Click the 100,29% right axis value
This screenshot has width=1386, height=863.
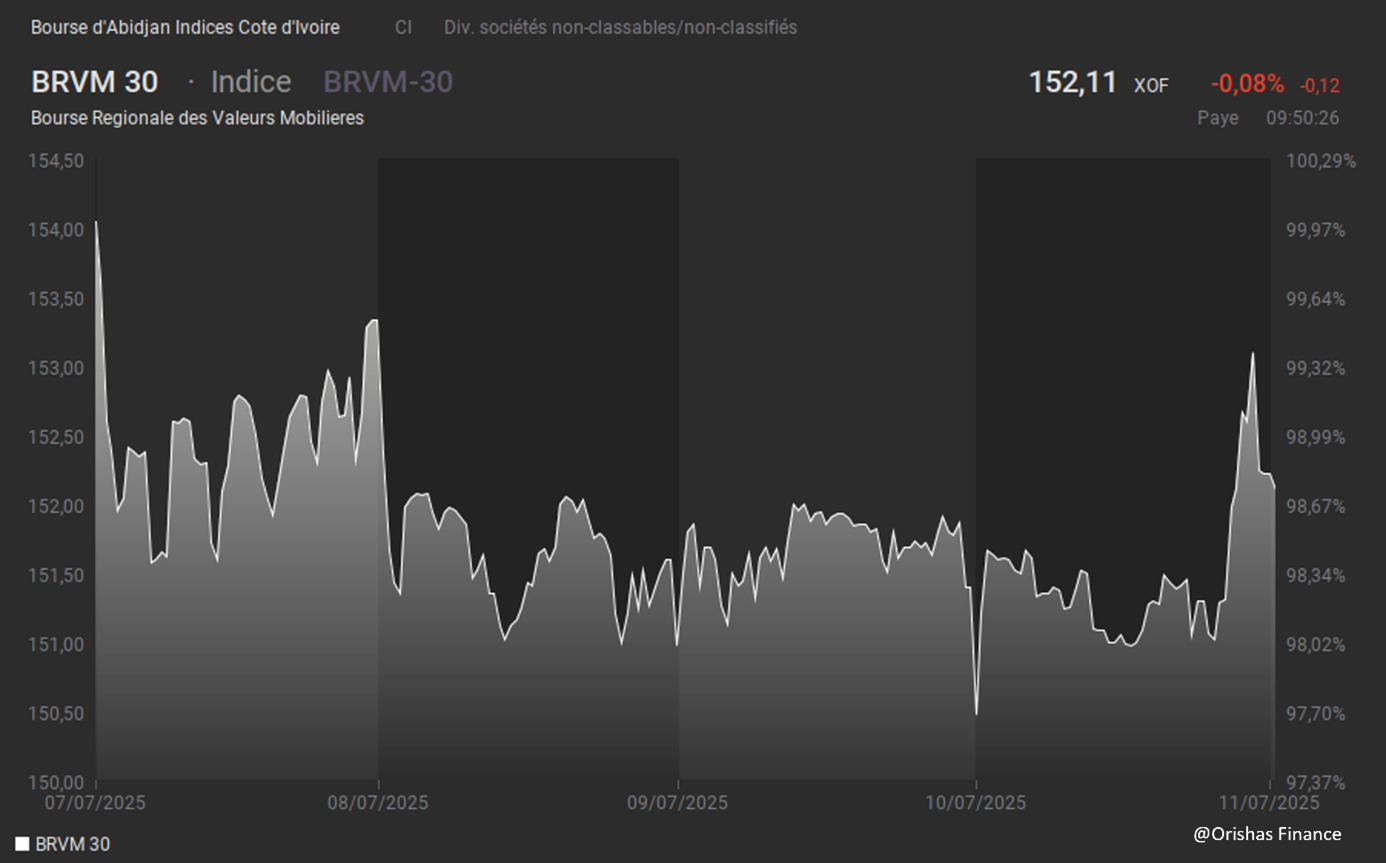(x=1320, y=161)
